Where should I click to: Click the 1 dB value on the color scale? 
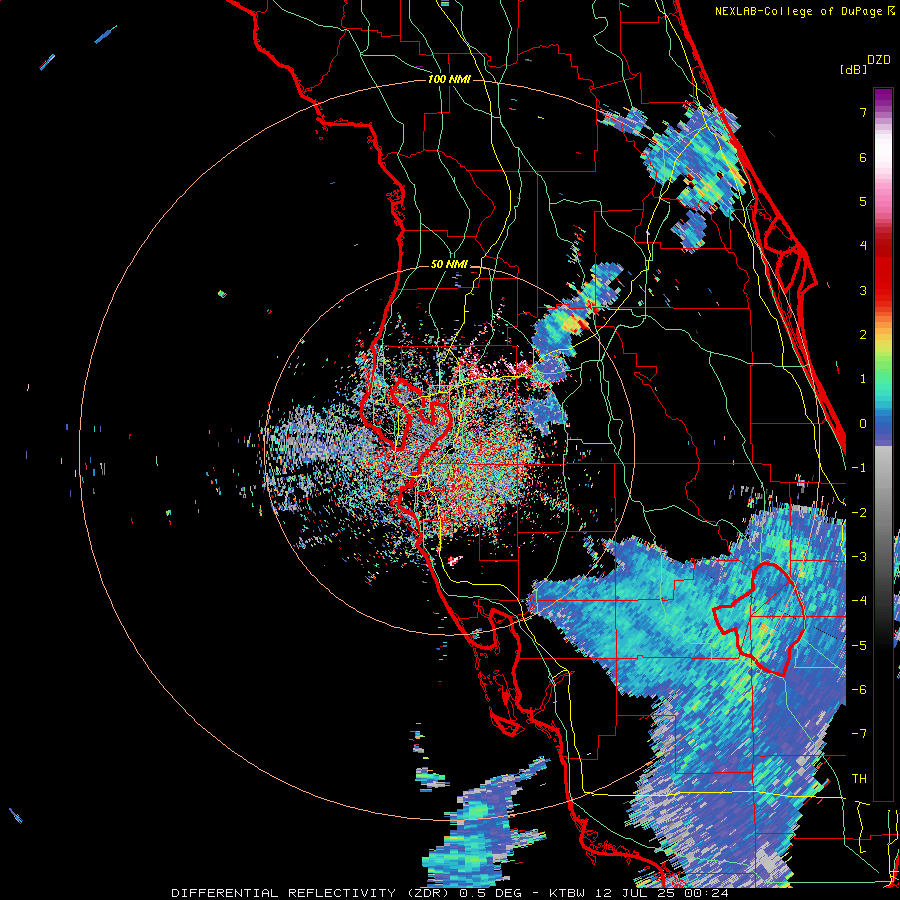pyautogui.click(x=863, y=379)
